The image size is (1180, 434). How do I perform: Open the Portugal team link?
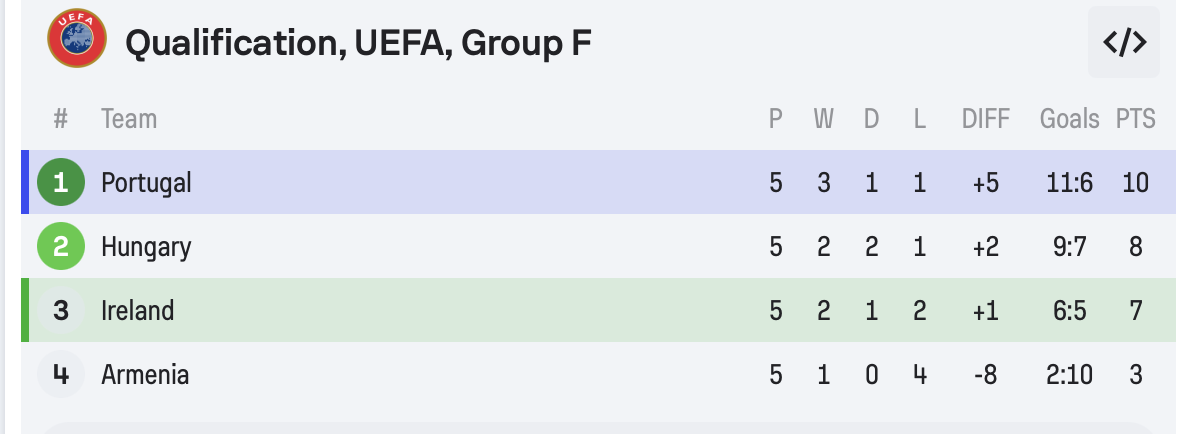(146, 182)
